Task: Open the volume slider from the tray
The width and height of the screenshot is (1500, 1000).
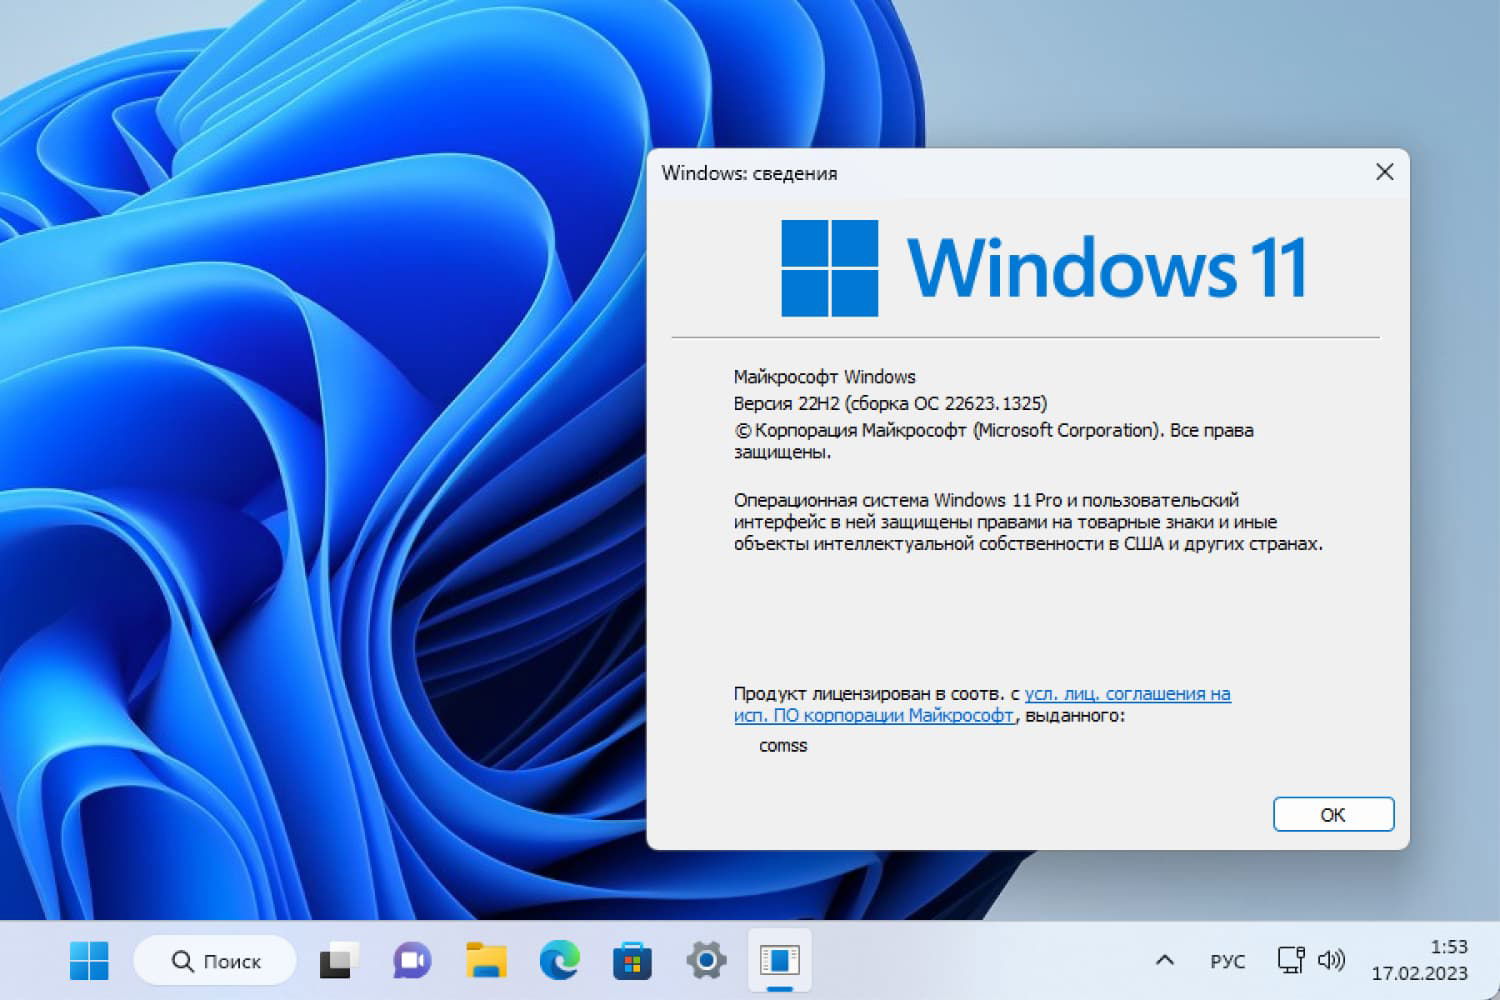Action: [1332, 960]
